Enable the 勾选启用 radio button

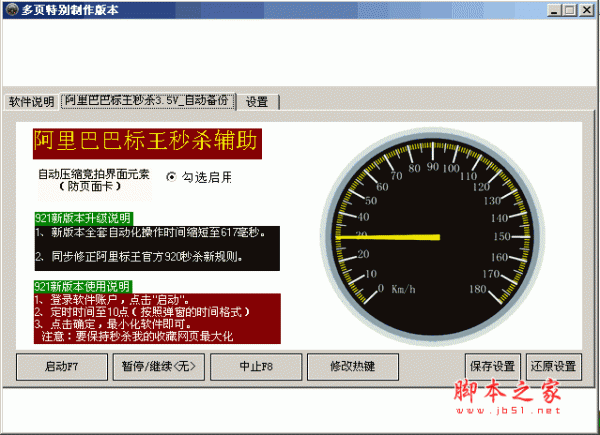[x=171, y=177]
